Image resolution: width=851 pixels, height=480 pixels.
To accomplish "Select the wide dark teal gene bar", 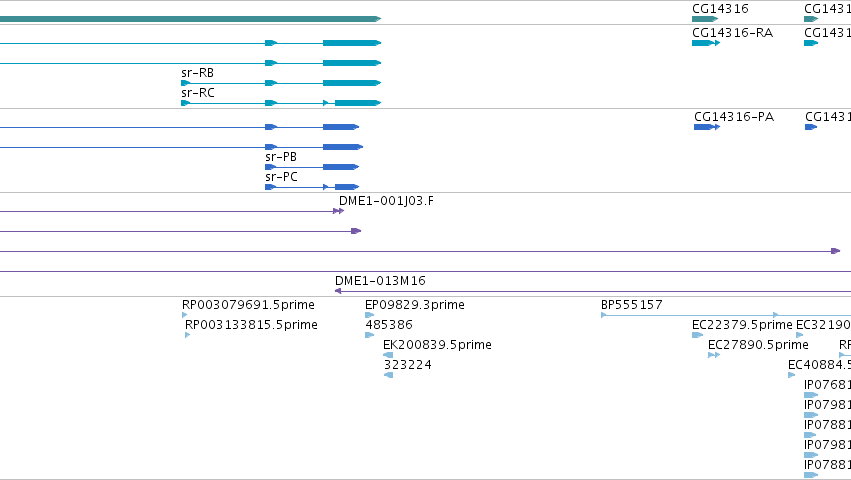I will (190, 19).
